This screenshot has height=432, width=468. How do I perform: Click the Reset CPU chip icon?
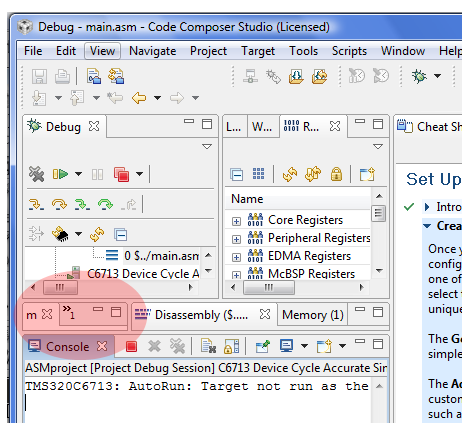tap(60, 234)
